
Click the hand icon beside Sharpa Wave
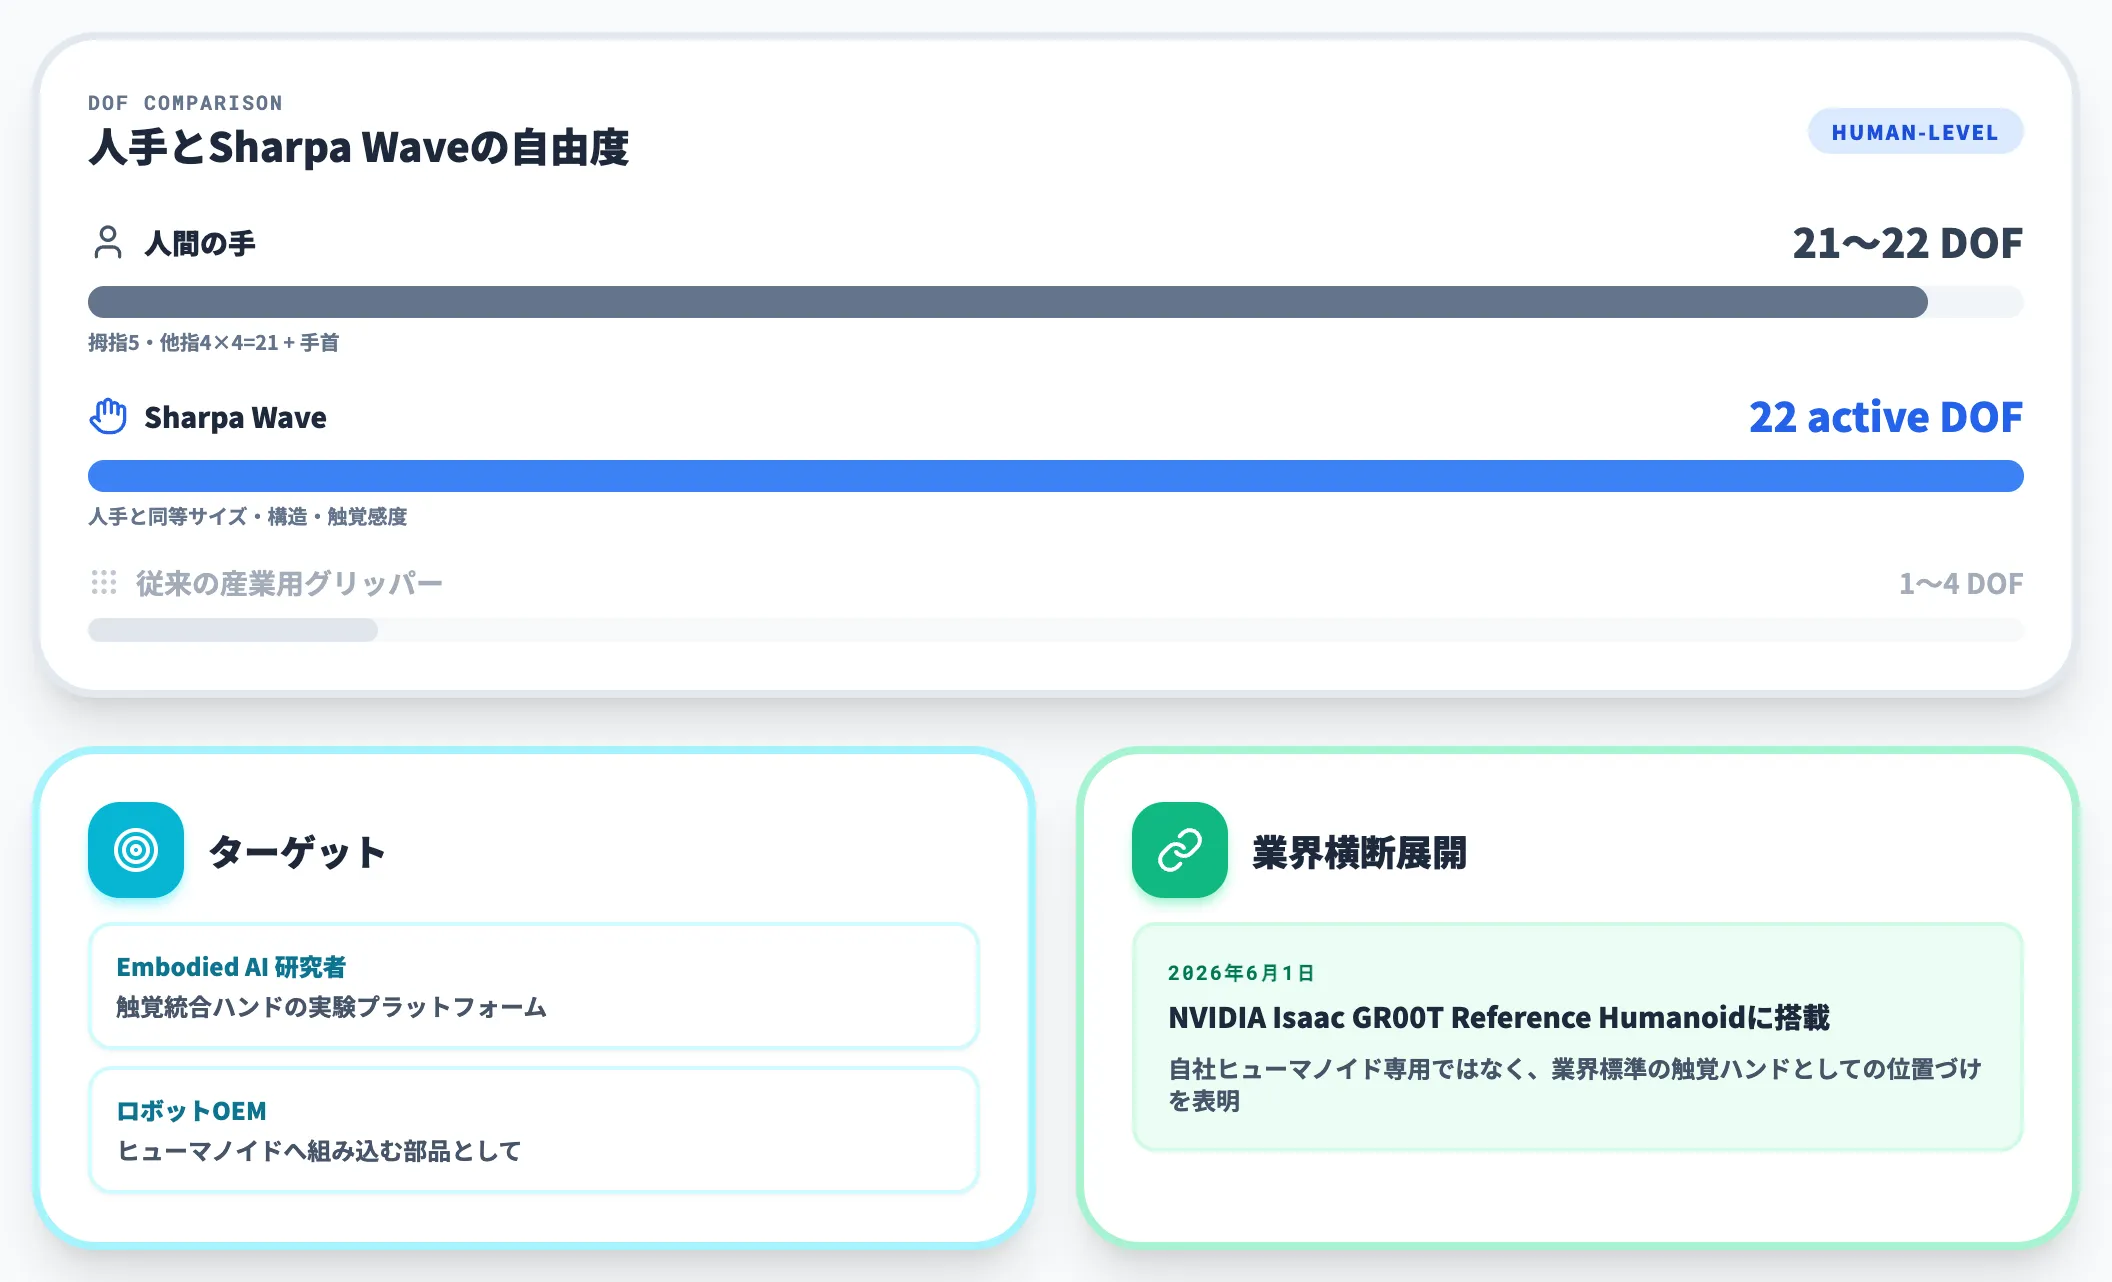(108, 416)
